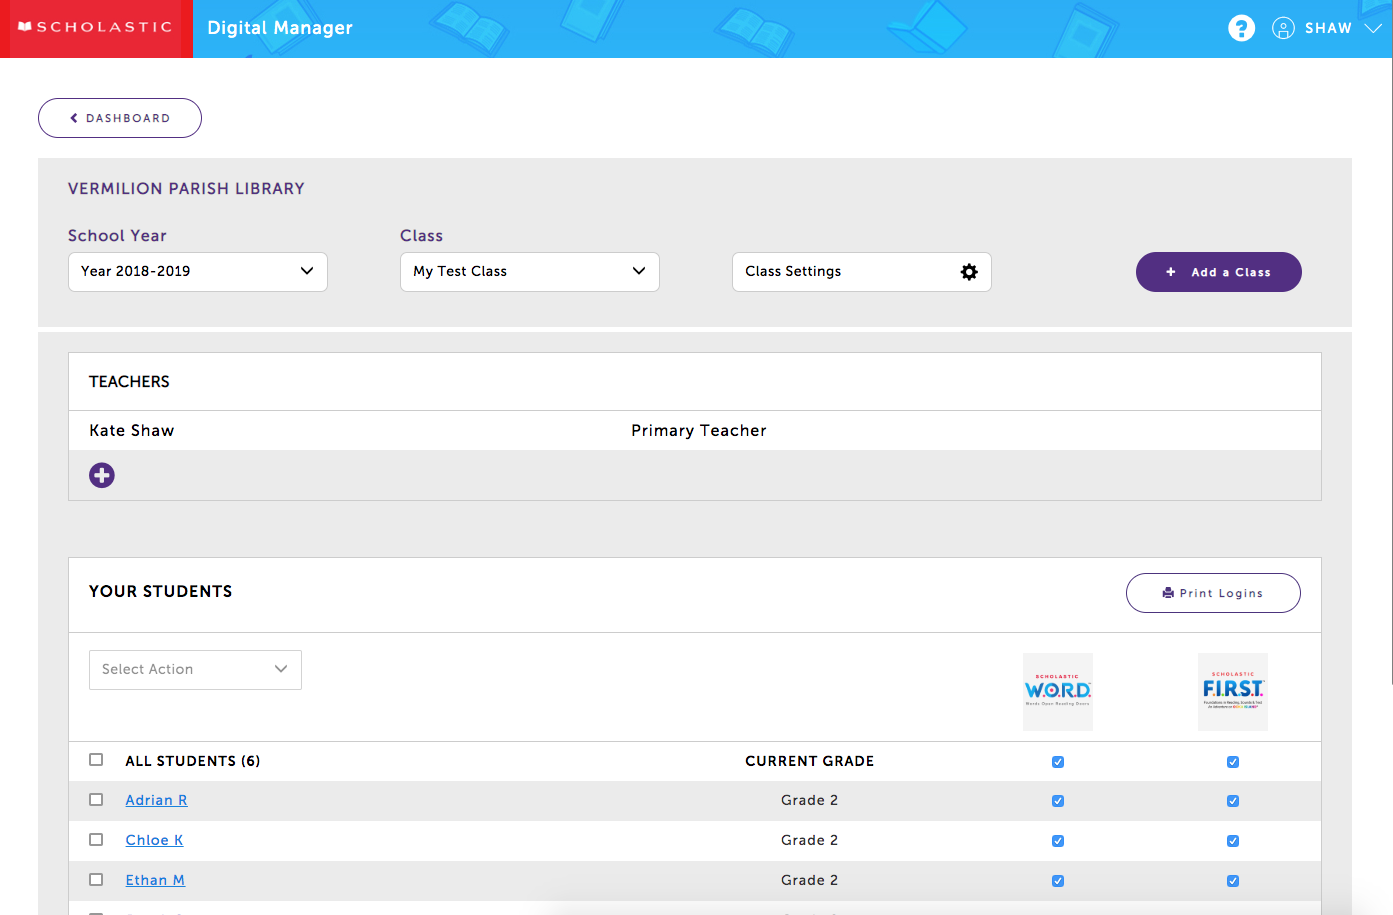The image size is (1393, 915).
Task: Click the School Year label
Action: (117, 236)
